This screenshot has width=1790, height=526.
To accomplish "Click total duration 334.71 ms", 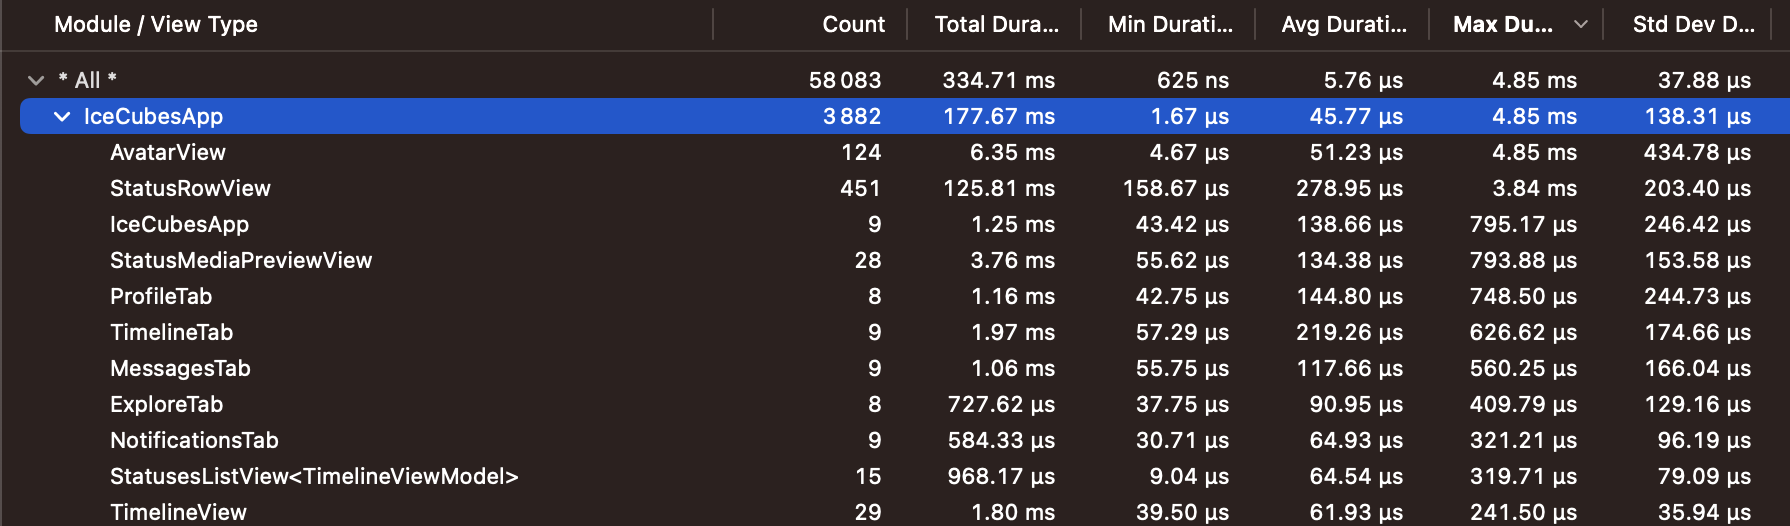I will tap(999, 80).
